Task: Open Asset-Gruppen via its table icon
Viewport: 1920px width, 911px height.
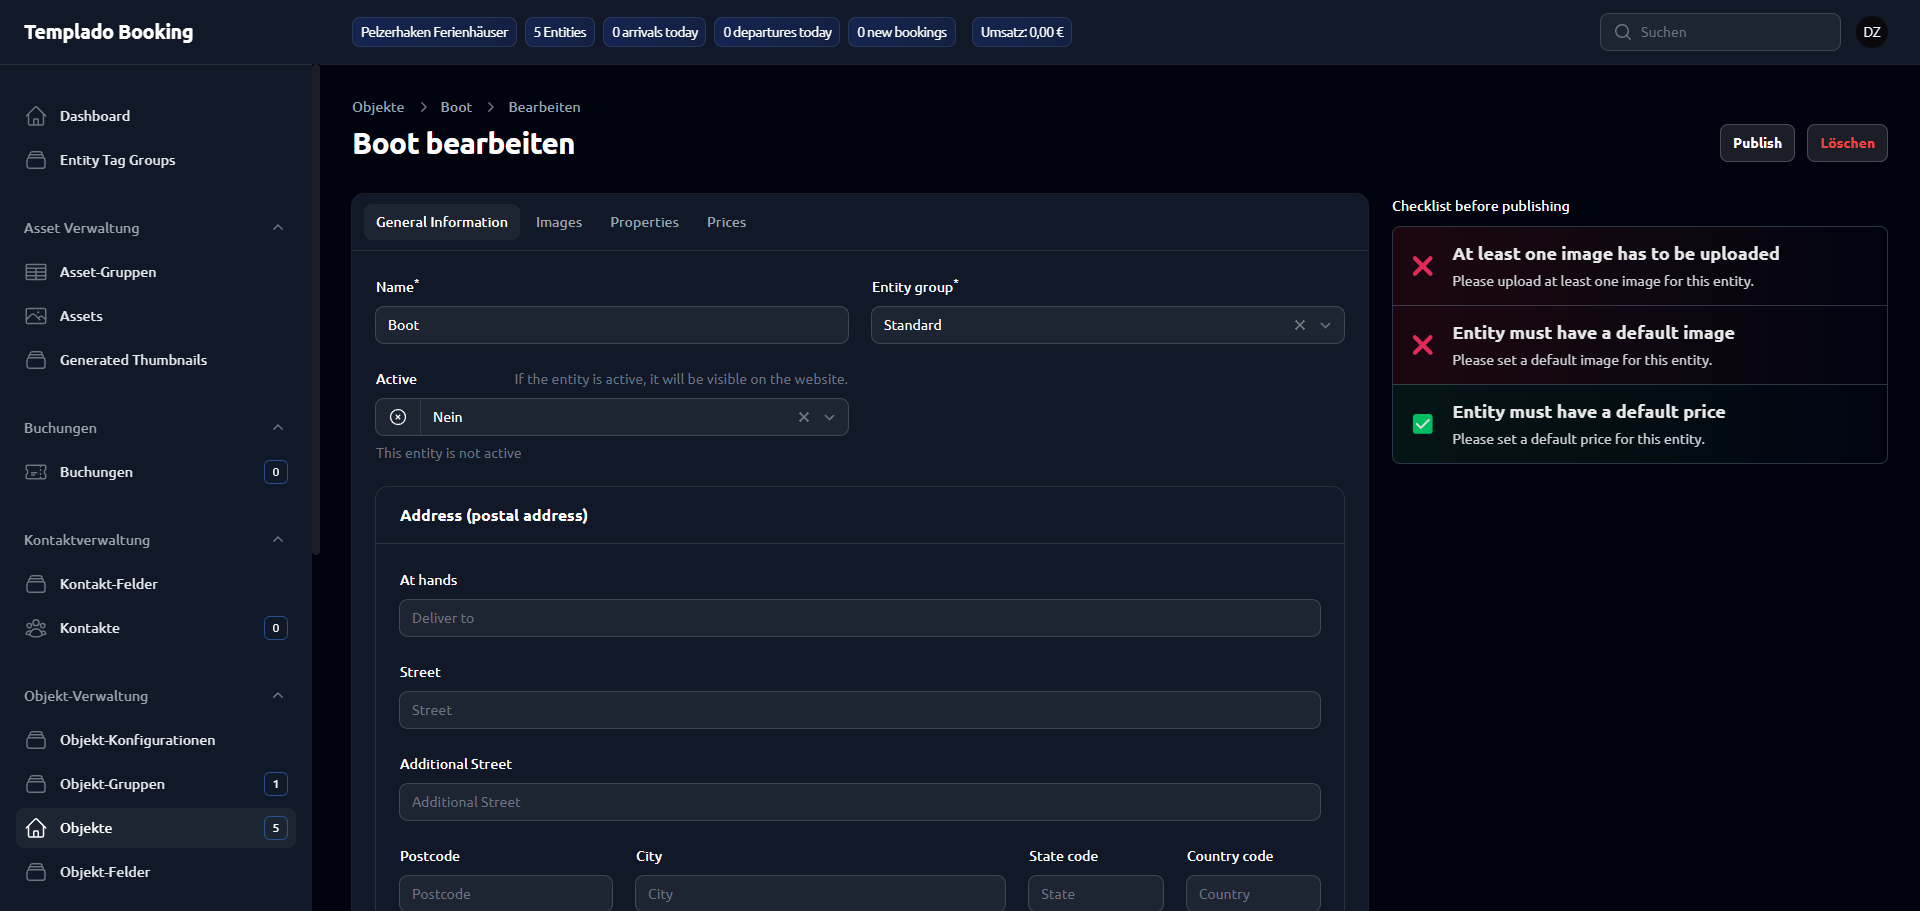Action: click(36, 272)
